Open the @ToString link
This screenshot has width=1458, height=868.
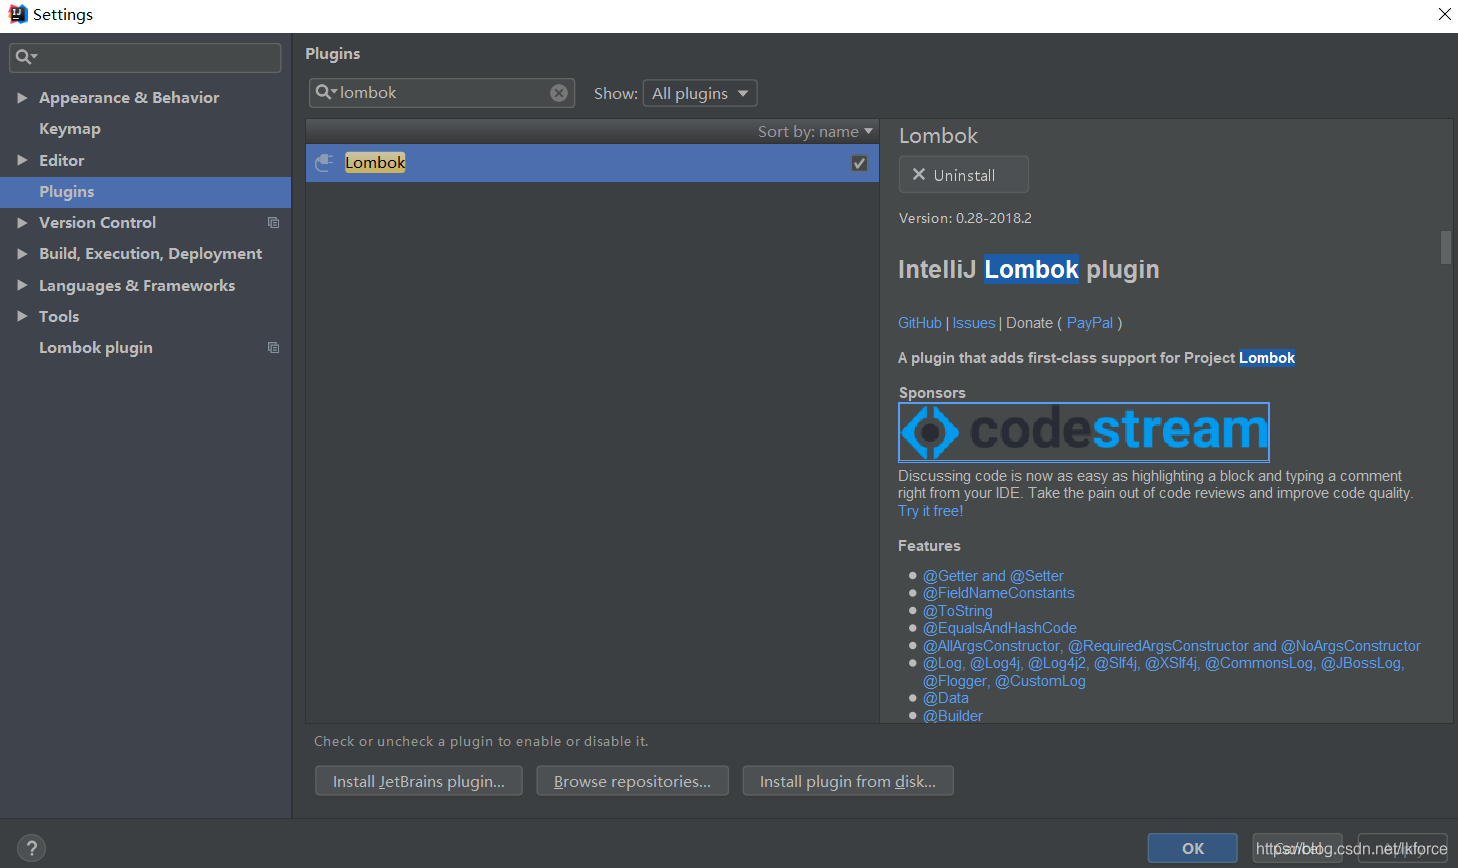(958, 611)
